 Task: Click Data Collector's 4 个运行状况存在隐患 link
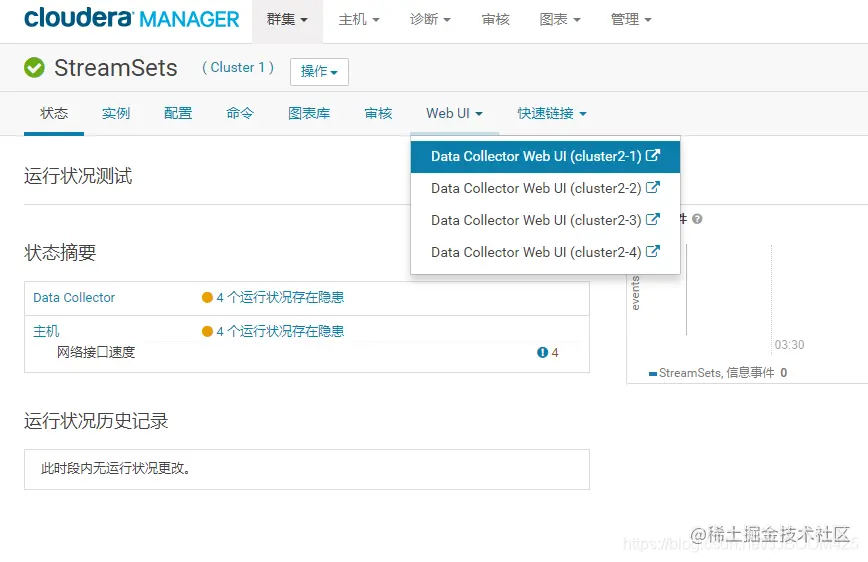click(x=280, y=297)
